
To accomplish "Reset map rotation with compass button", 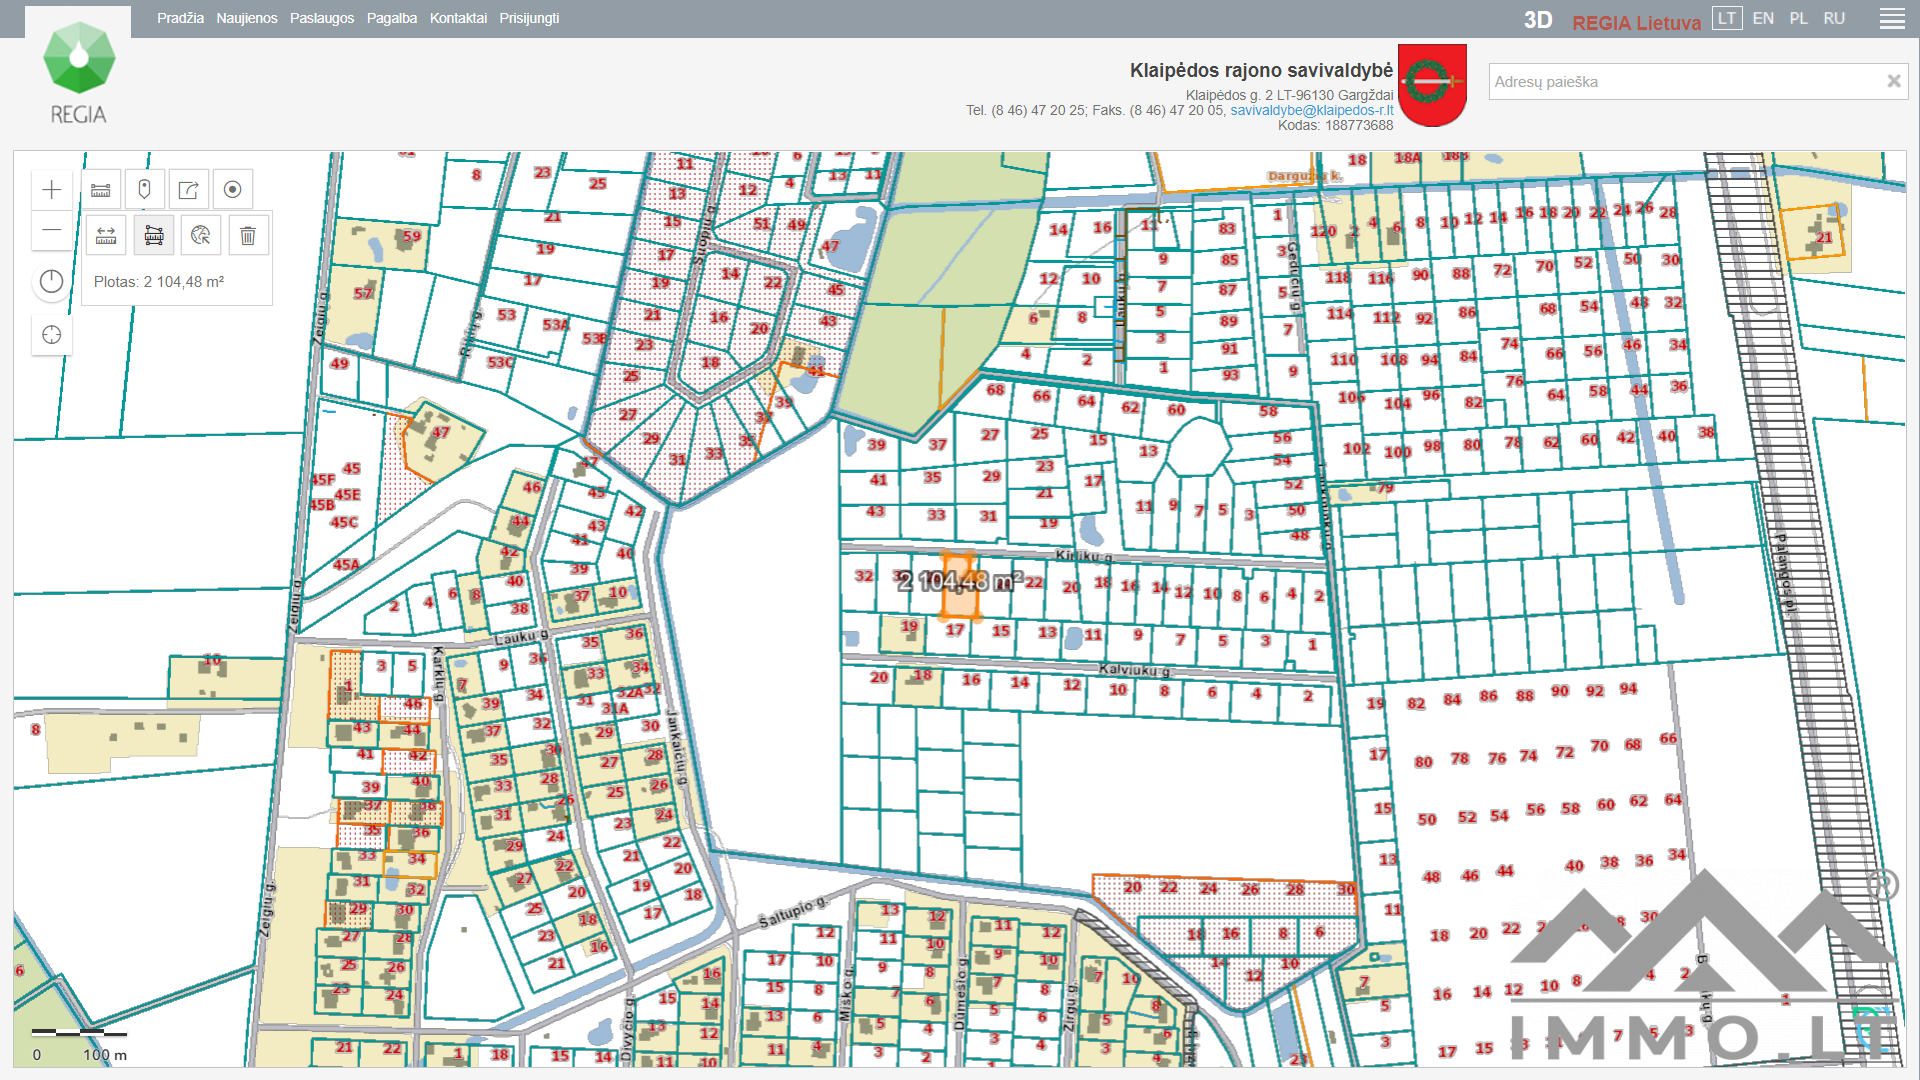I will 52,282.
